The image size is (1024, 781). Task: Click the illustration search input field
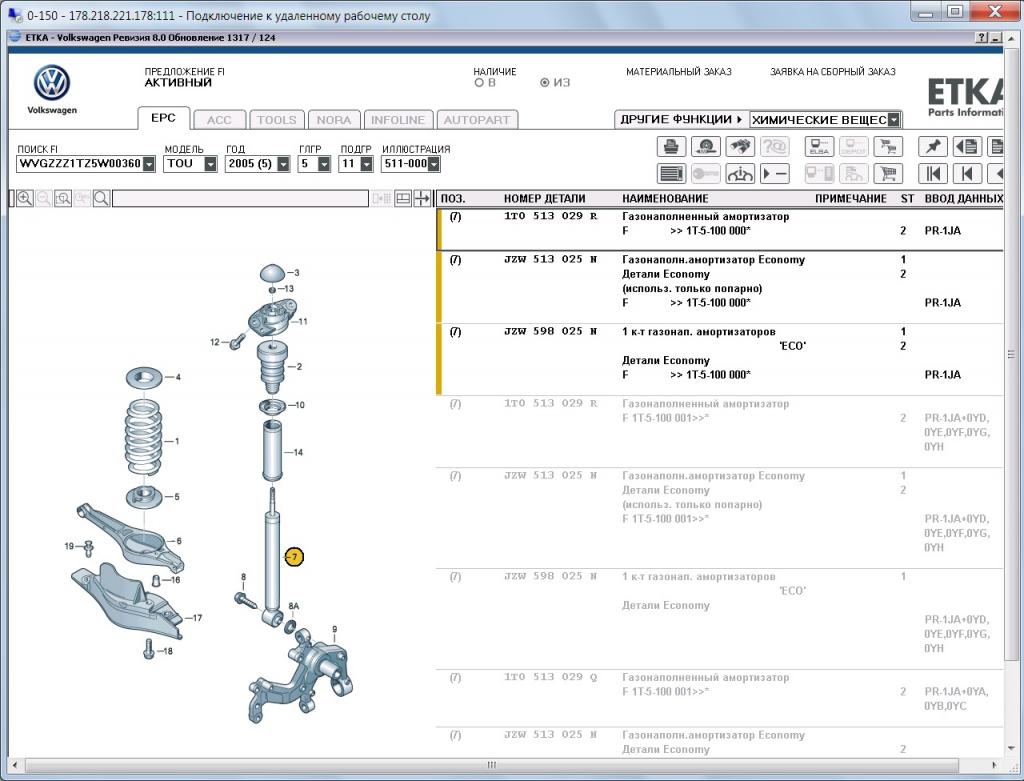coord(240,199)
